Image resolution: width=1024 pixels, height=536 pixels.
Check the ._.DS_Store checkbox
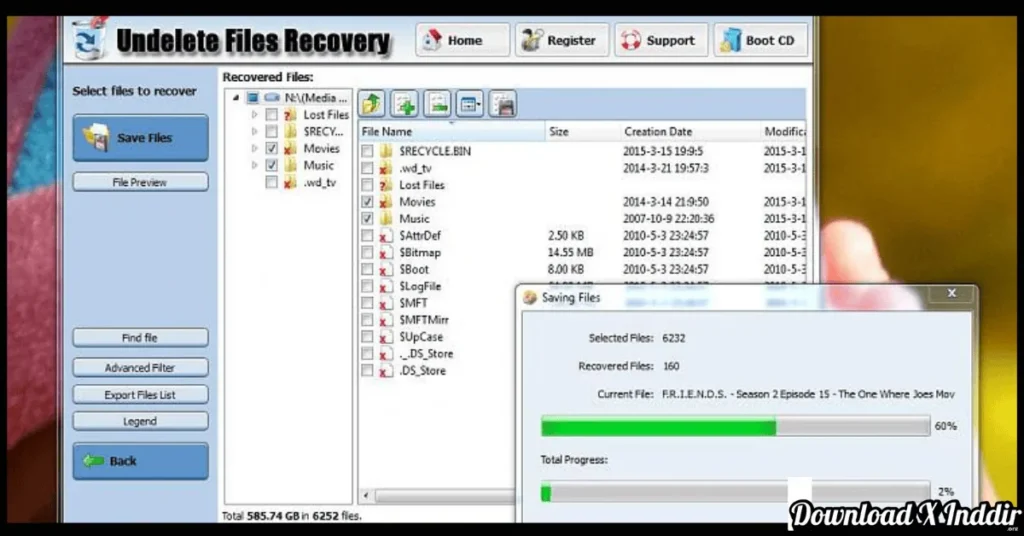[368, 354]
